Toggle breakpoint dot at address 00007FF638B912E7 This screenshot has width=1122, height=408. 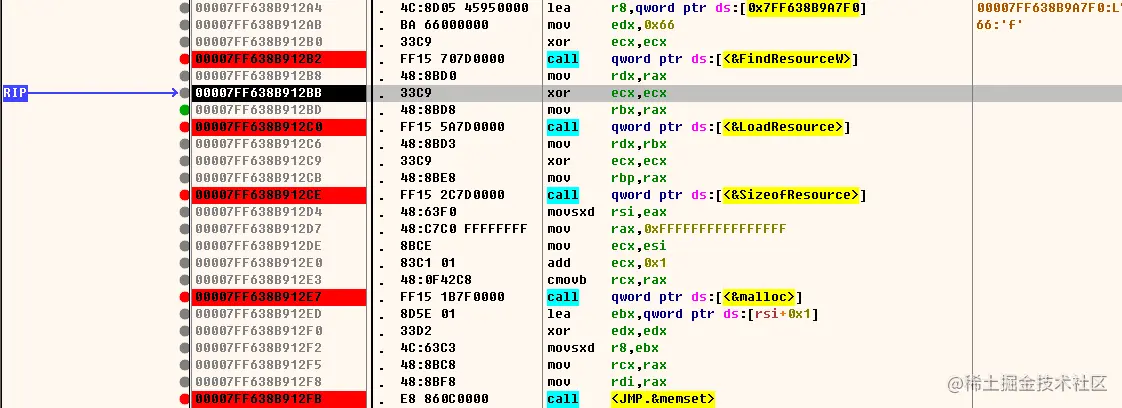pos(185,296)
